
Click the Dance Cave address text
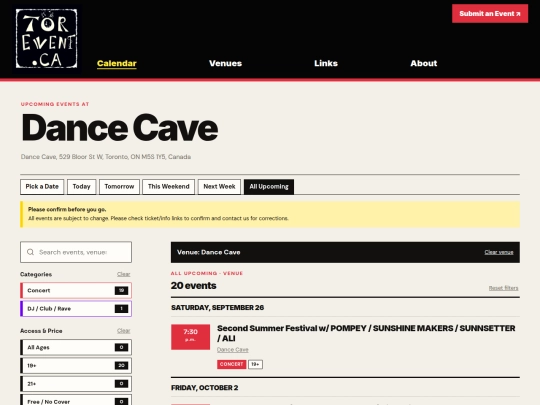[x=106, y=157]
